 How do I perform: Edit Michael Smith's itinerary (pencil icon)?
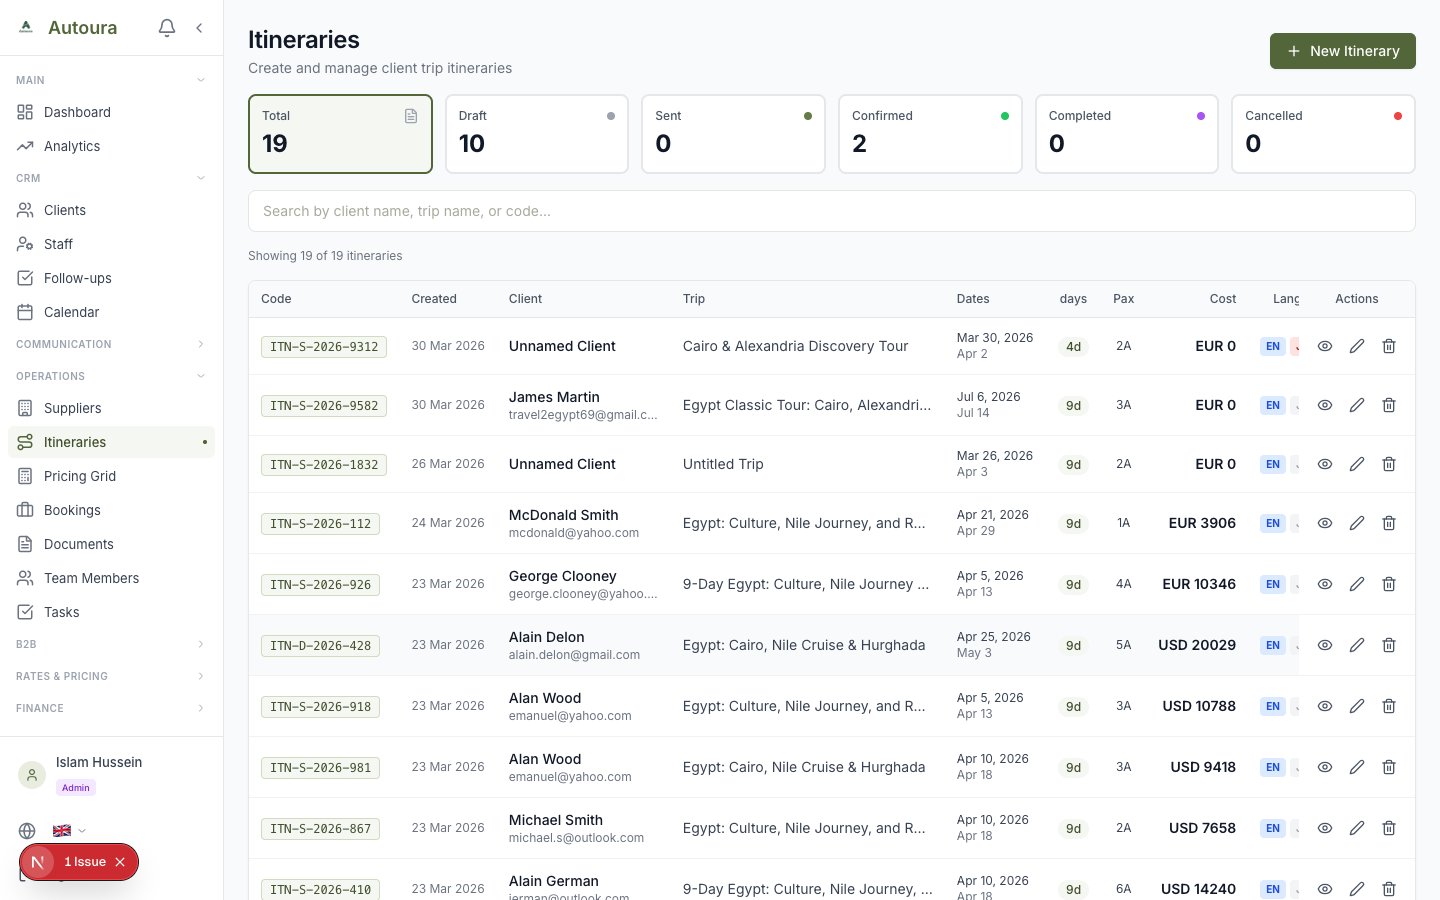[x=1357, y=828]
